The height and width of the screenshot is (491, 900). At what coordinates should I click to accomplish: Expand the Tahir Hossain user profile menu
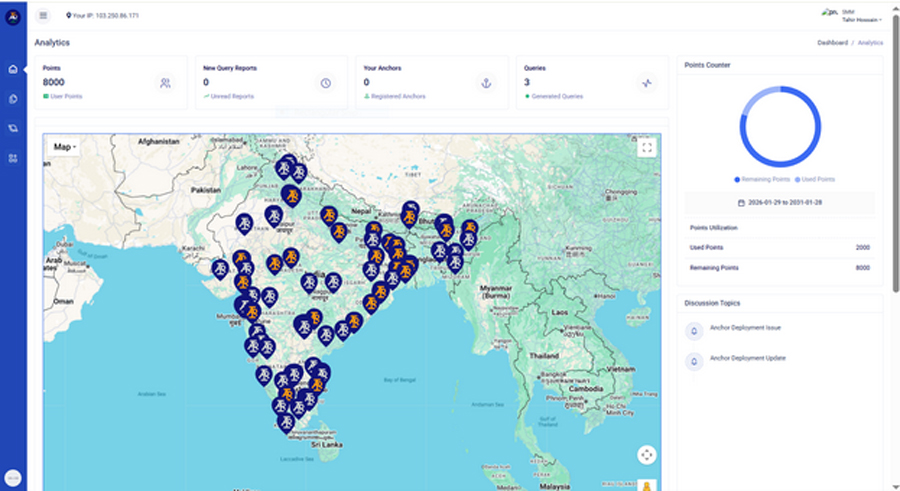click(861, 19)
